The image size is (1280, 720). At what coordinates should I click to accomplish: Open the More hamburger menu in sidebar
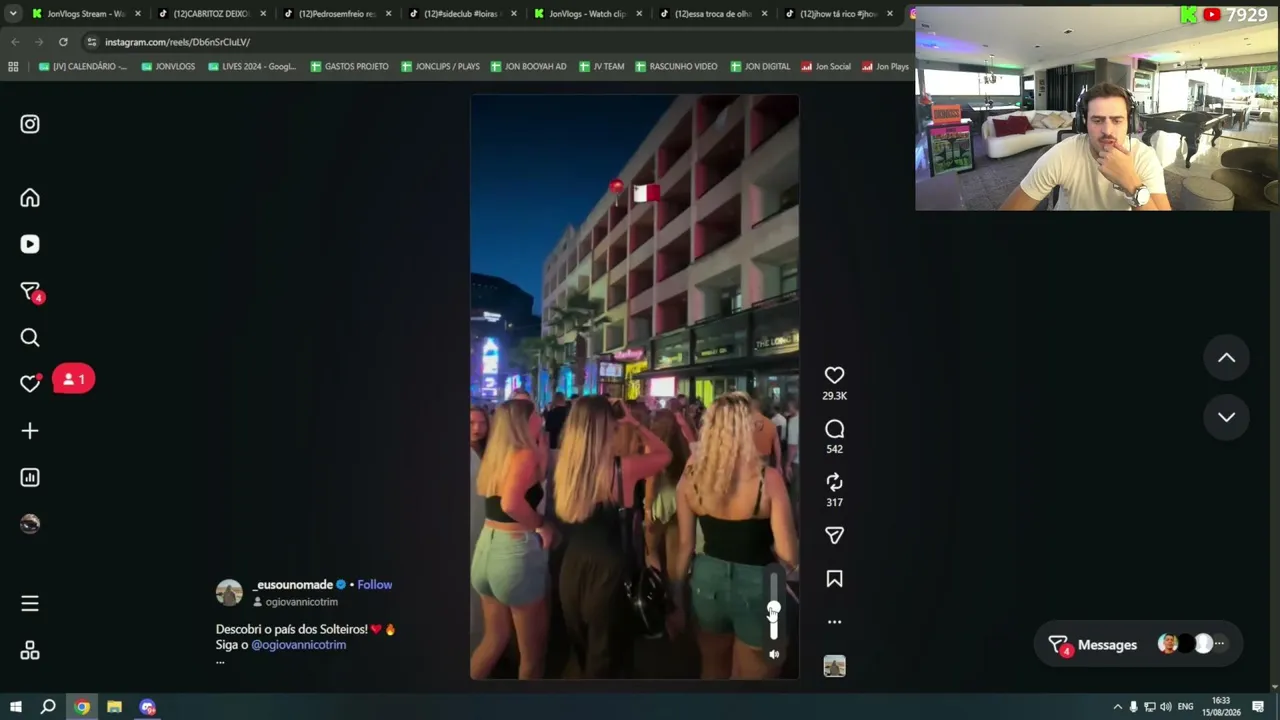click(x=30, y=604)
